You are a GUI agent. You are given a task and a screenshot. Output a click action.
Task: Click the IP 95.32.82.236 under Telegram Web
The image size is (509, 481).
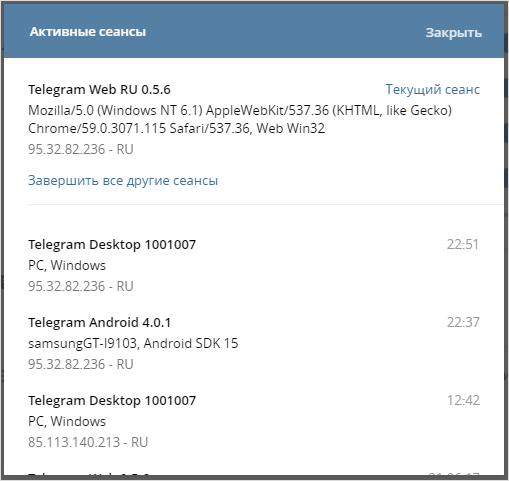point(81,149)
